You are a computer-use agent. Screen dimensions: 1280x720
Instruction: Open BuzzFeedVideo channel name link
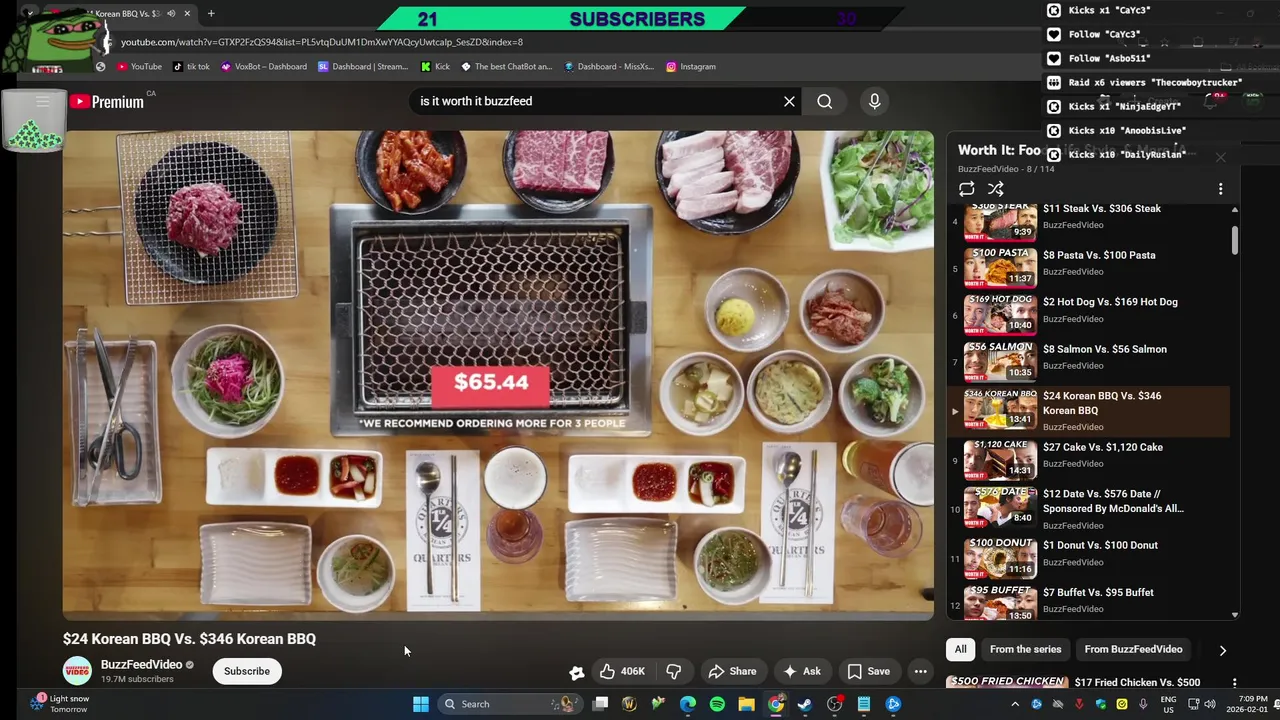coord(141,665)
